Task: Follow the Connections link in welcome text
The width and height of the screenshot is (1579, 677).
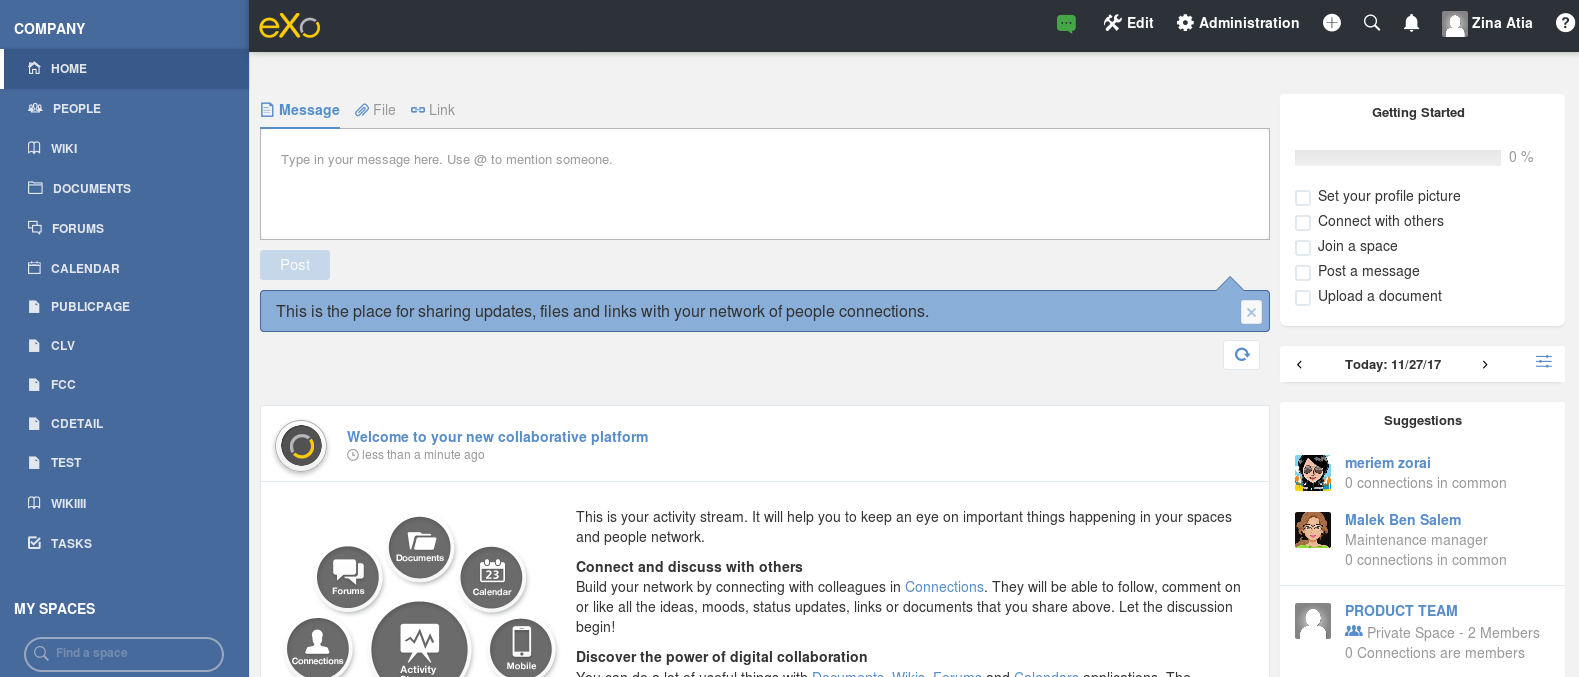Action: tap(944, 587)
